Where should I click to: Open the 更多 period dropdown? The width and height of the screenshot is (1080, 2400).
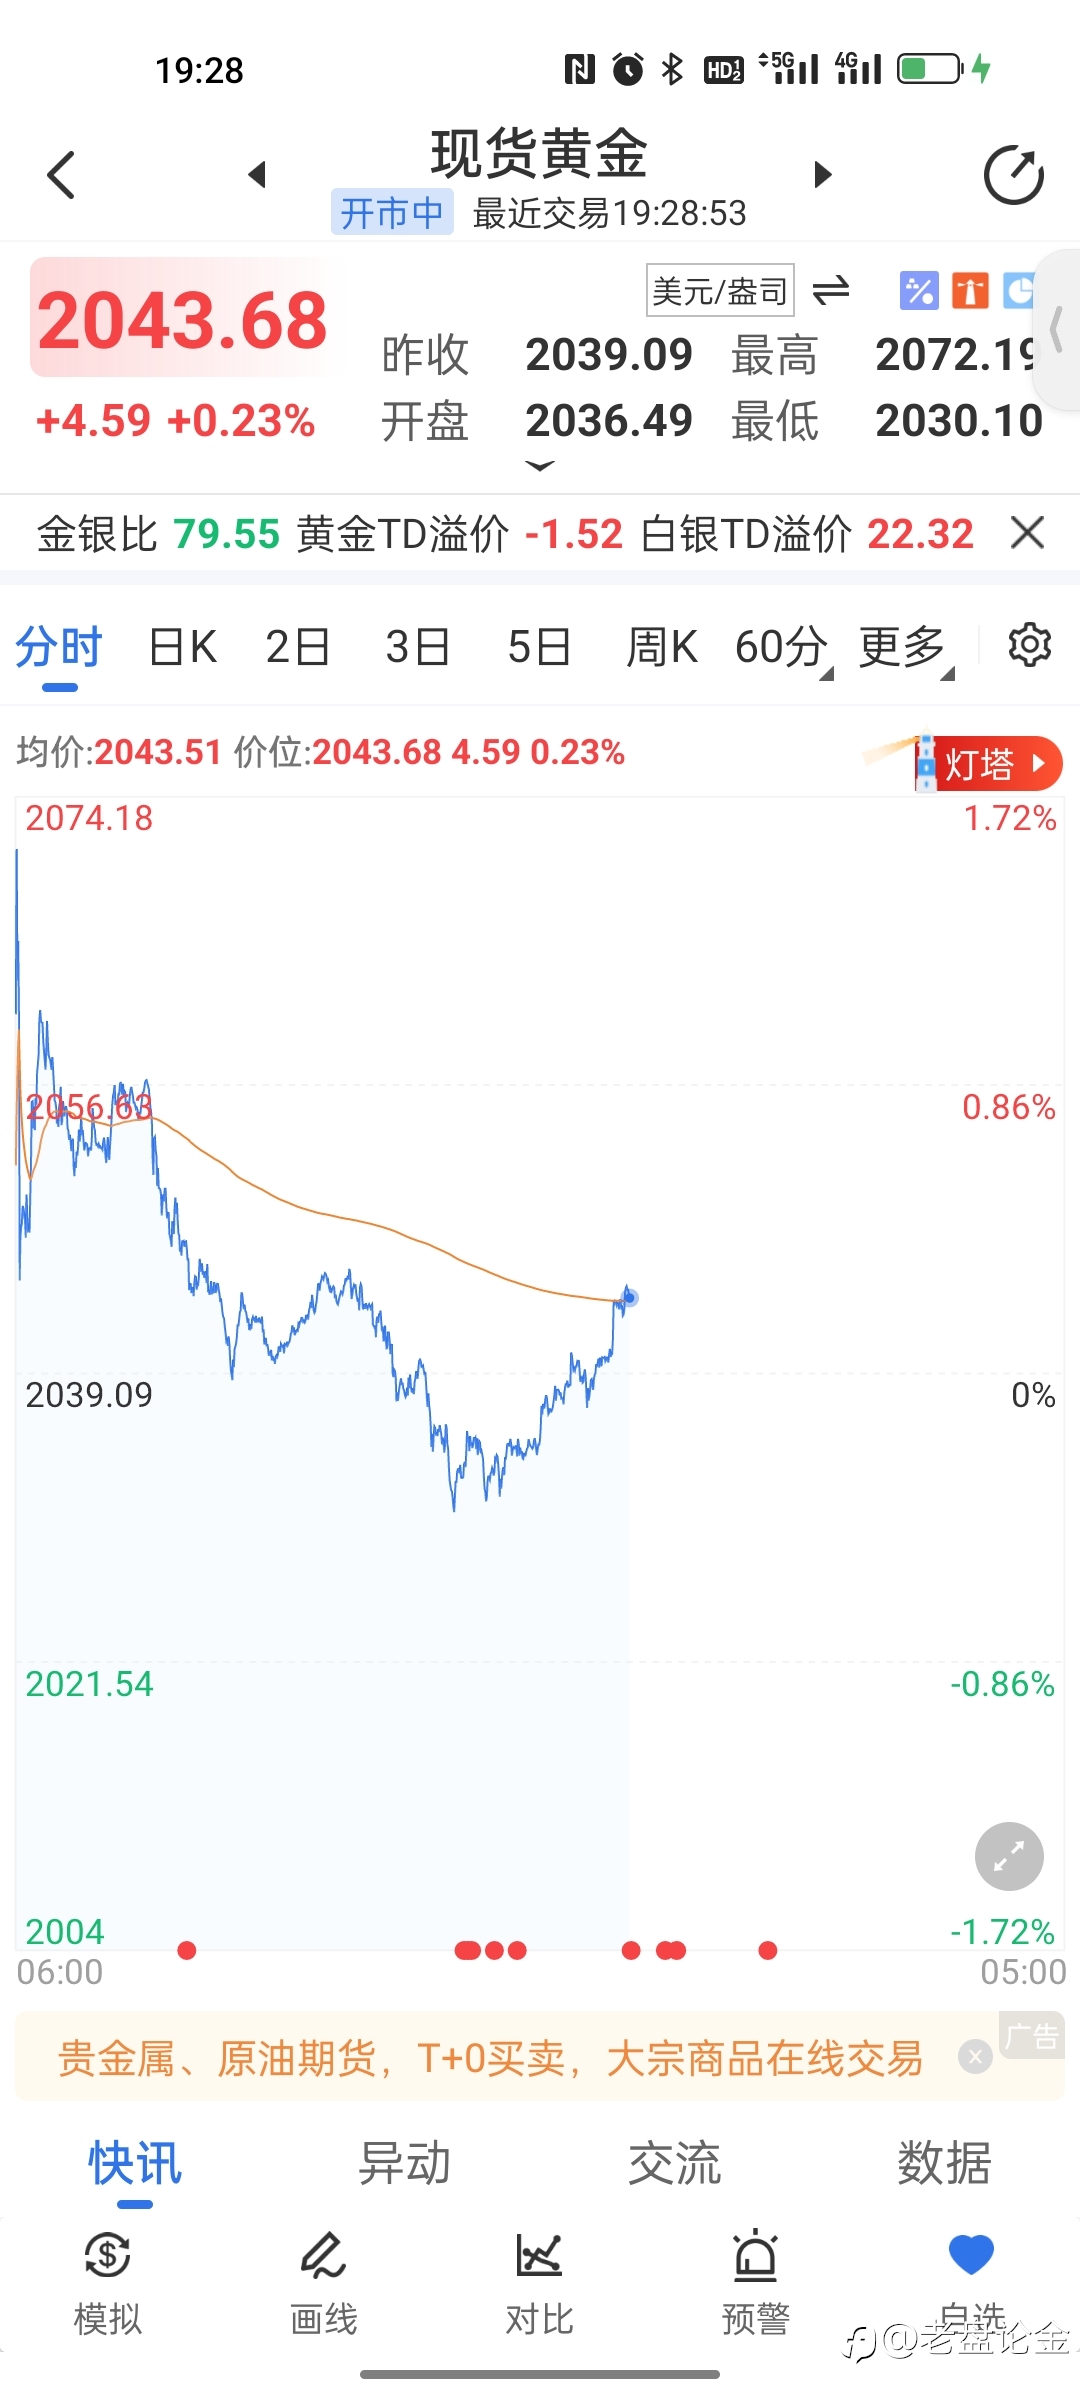(906, 648)
